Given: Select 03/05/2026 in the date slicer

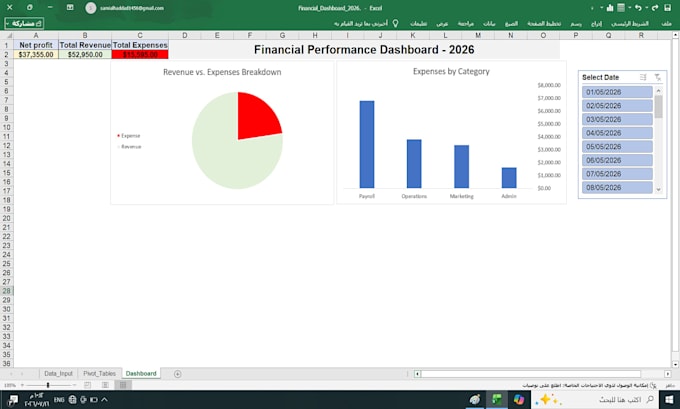Looking at the screenshot, I should pyautogui.click(x=617, y=119).
